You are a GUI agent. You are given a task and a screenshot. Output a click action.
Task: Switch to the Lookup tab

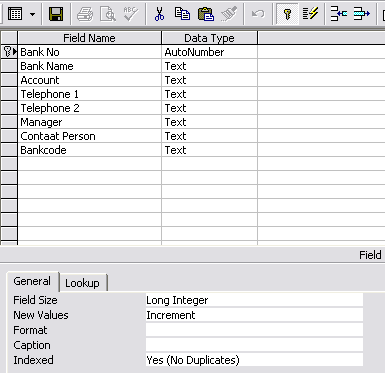pos(82,283)
